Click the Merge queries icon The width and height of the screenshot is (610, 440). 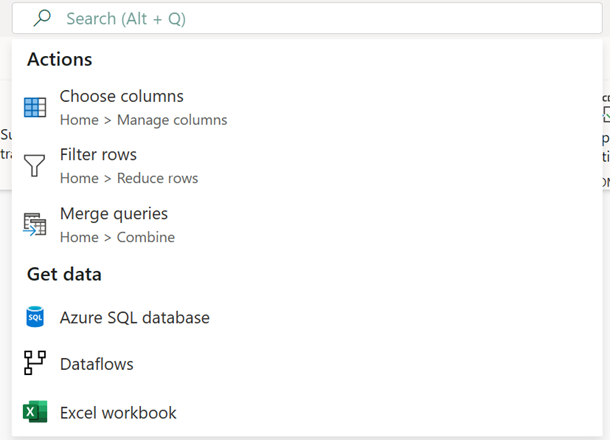tap(35, 225)
